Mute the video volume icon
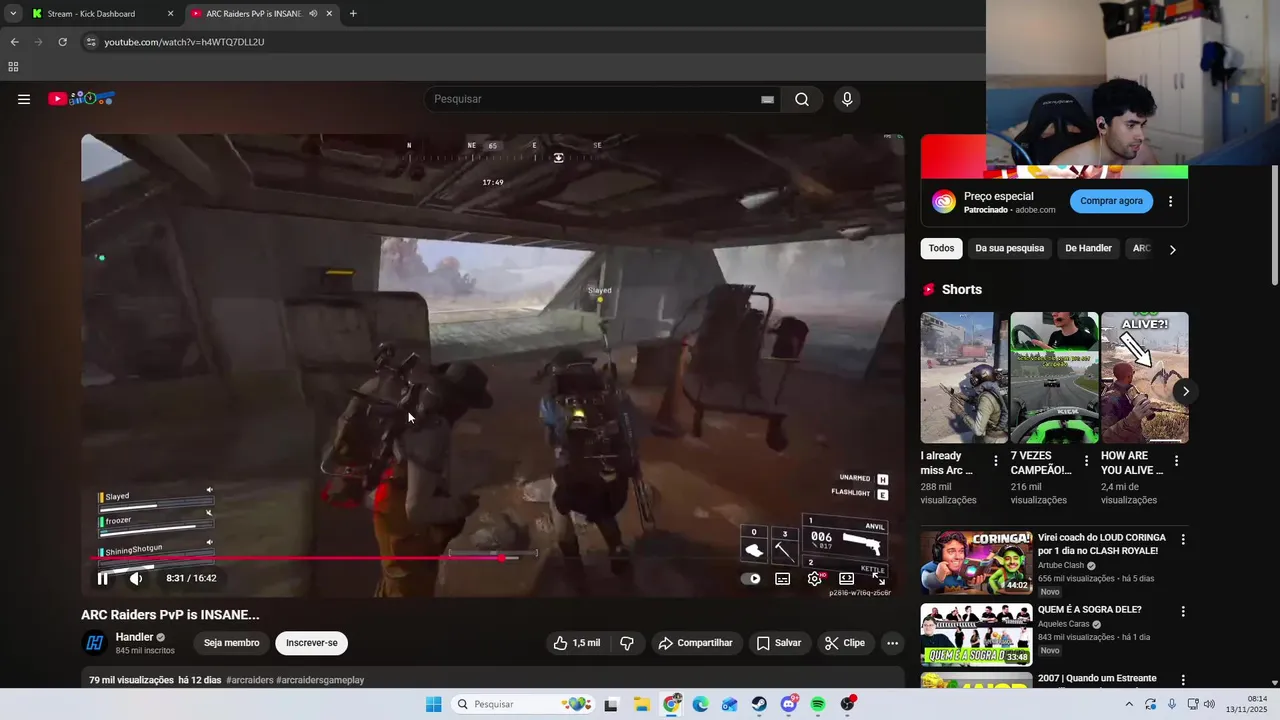 136,578
